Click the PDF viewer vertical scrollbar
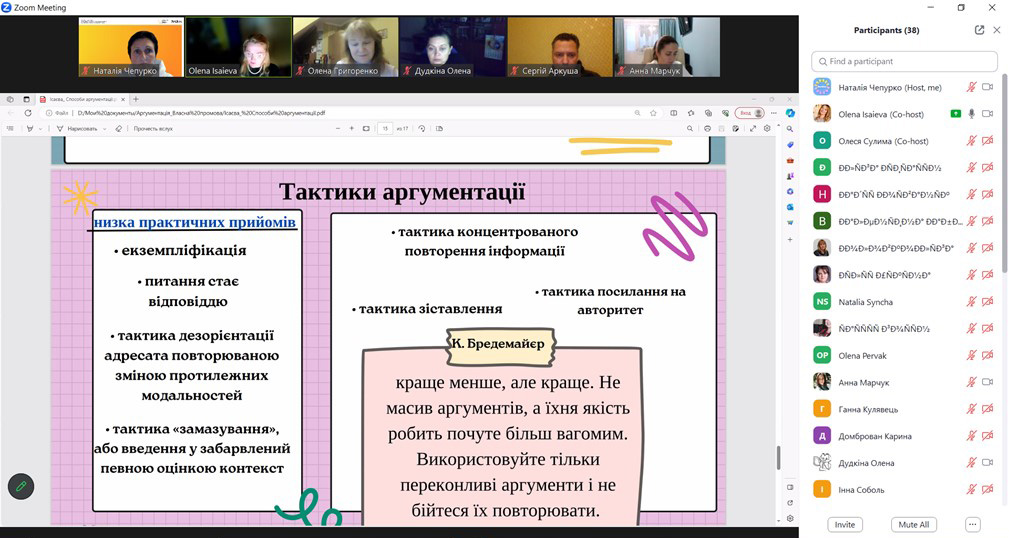This screenshot has height=538, width=1009. 778,458
